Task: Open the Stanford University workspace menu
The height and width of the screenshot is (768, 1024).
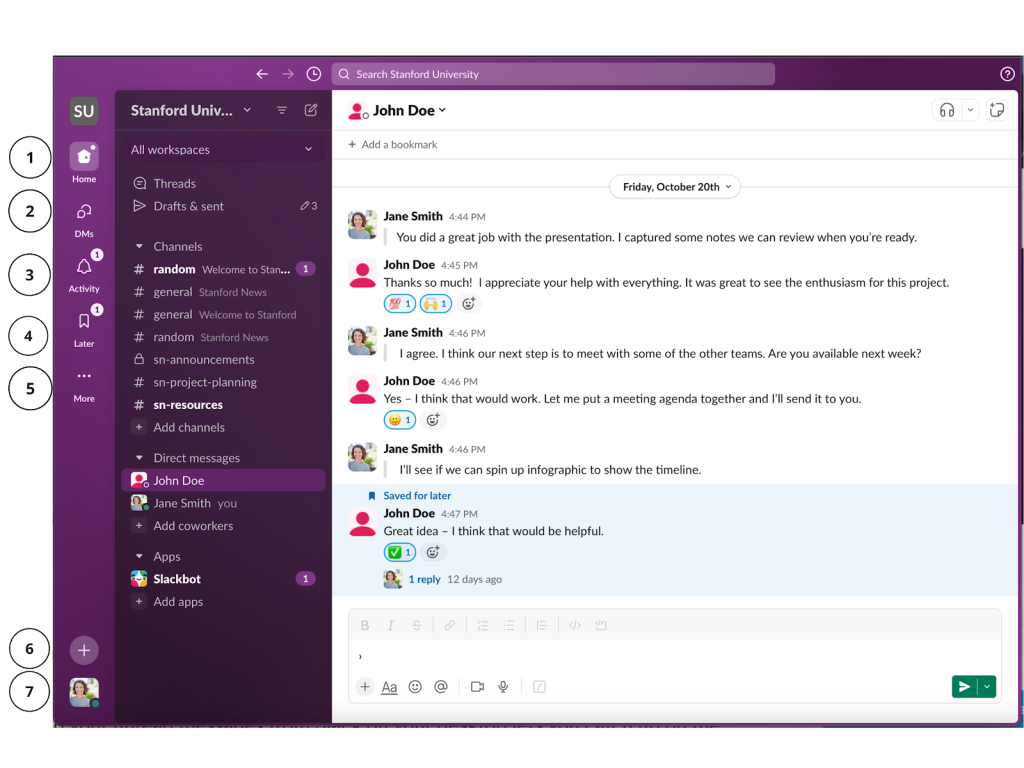Action: [186, 110]
